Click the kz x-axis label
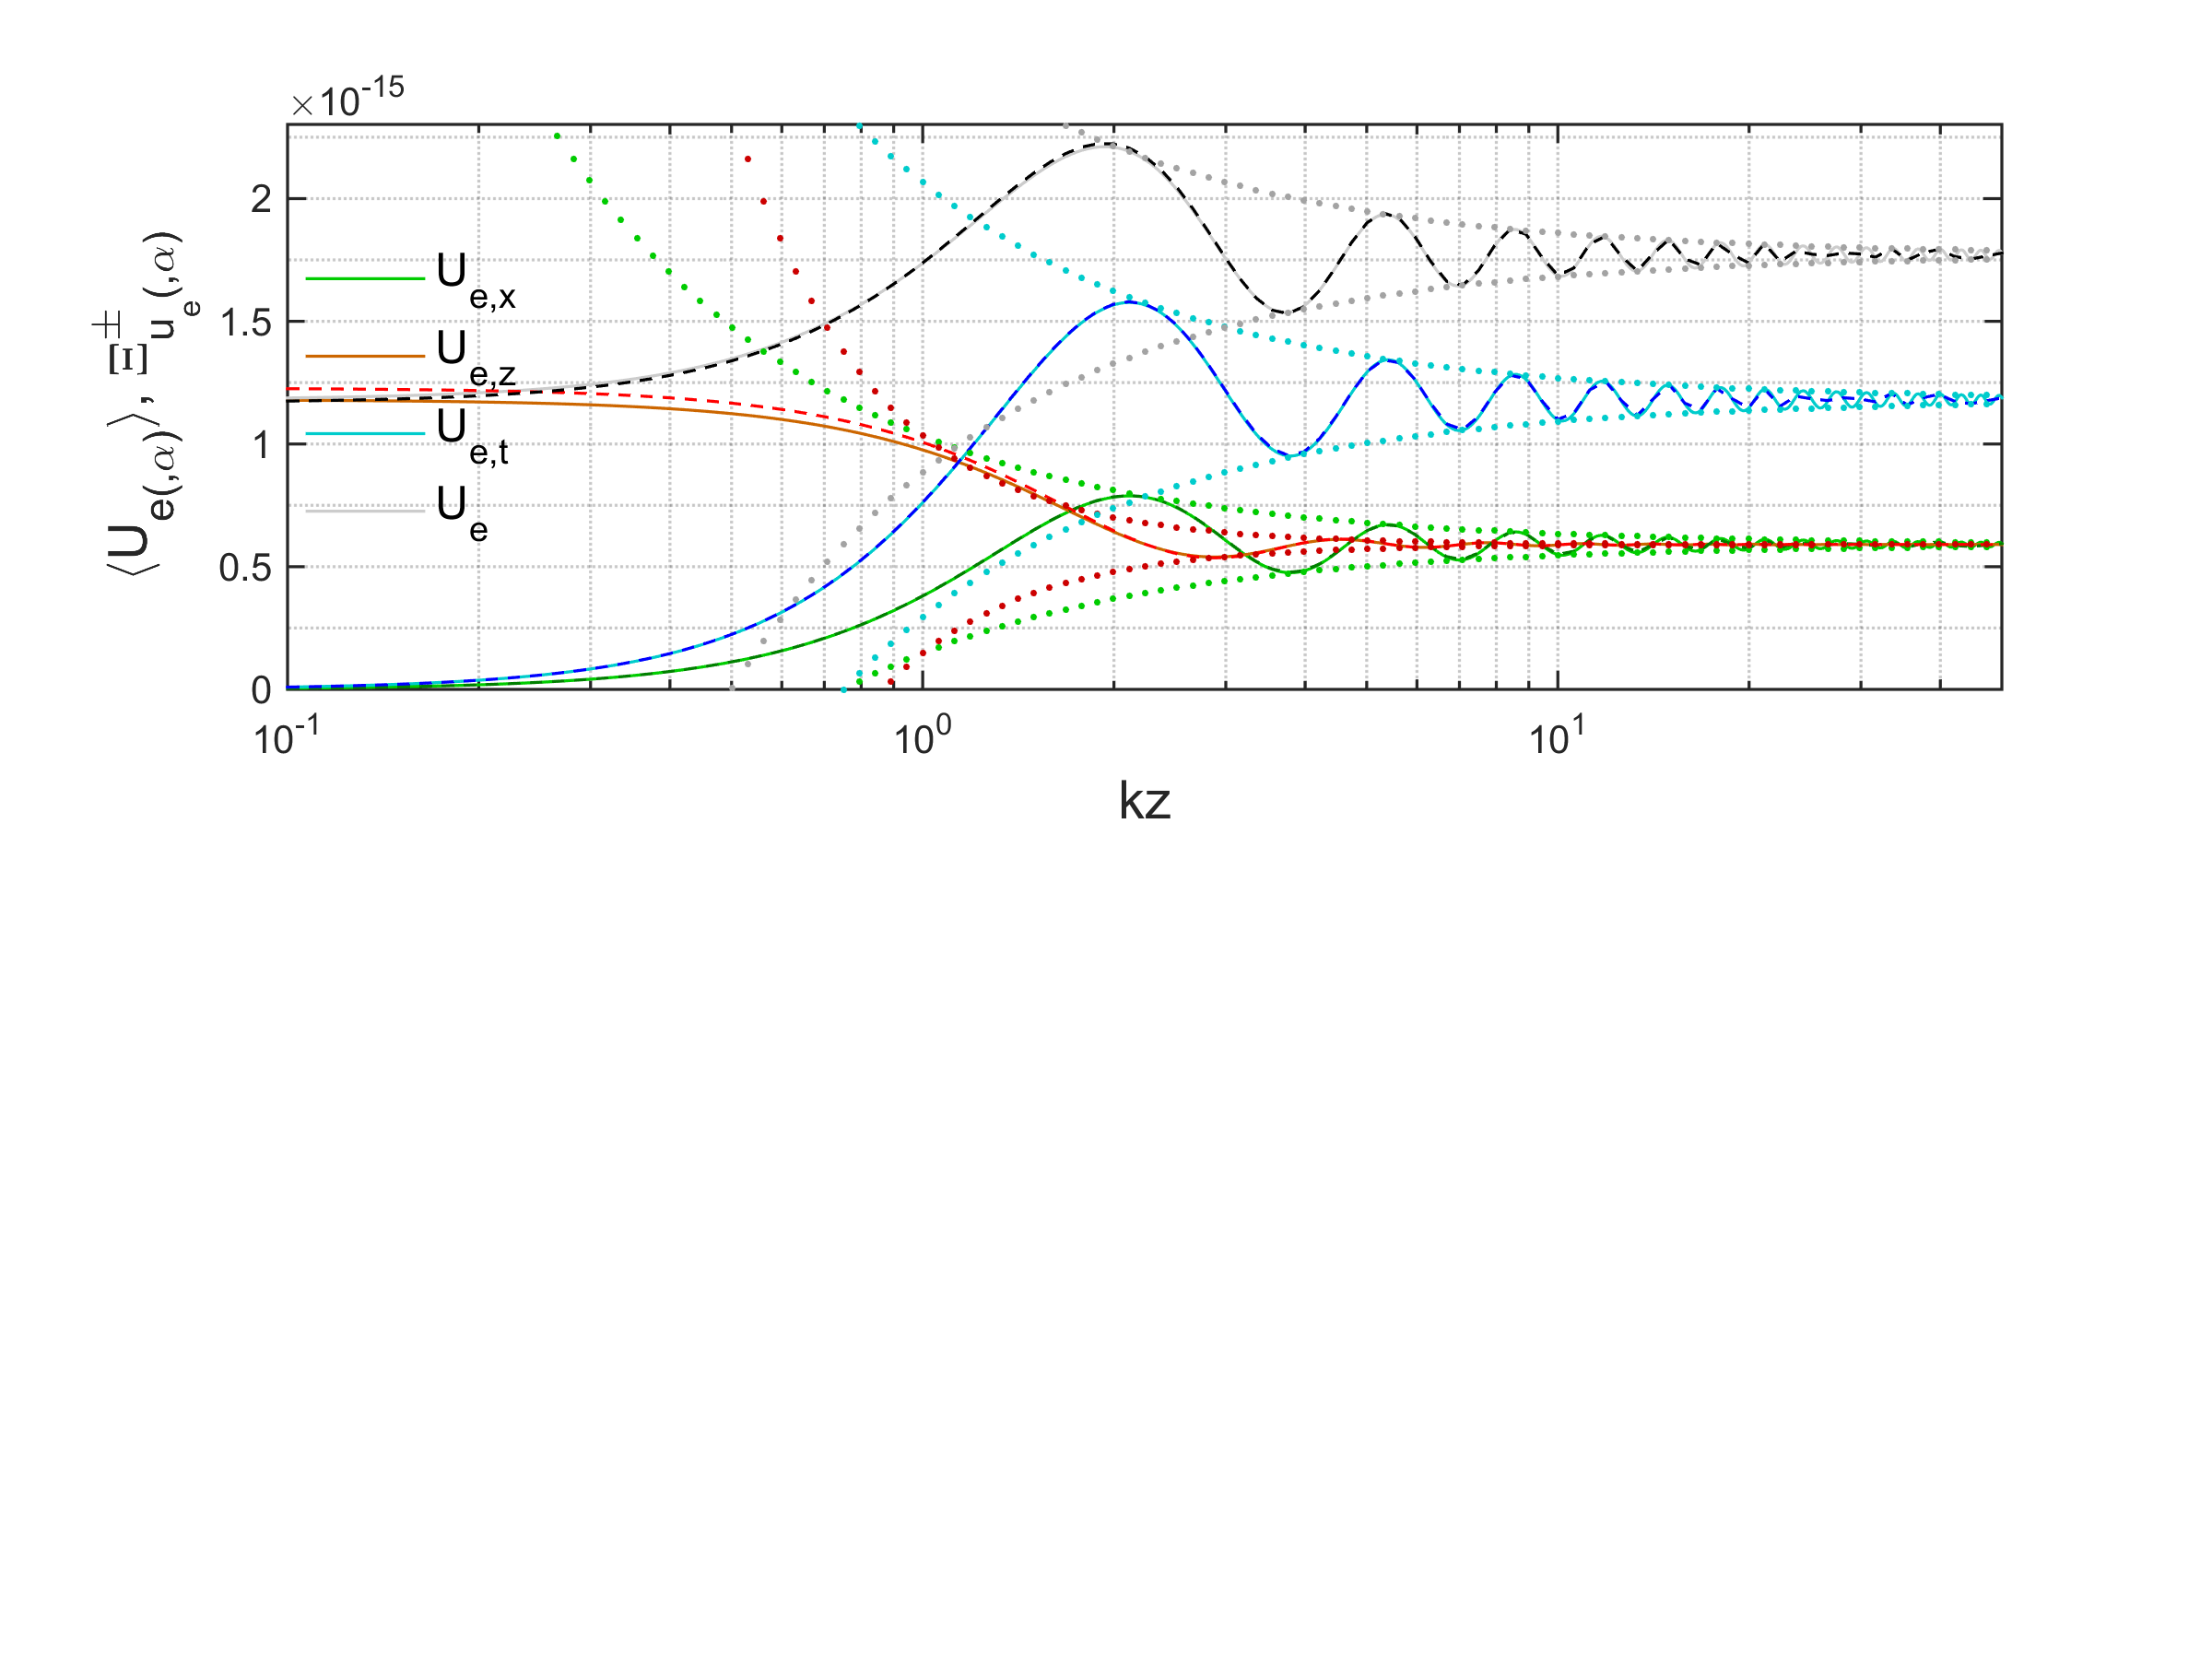This screenshot has height=1659, width=2212. pos(1144,801)
